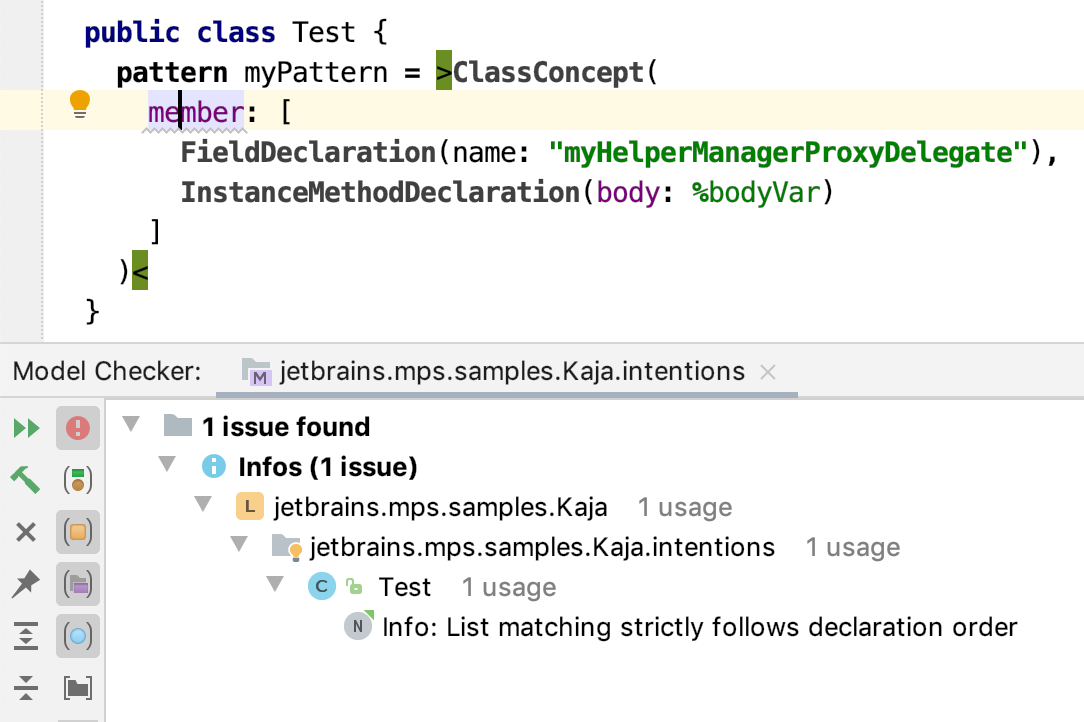Collapse the 'Infos (1 issue)' node

(x=166, y=466)
